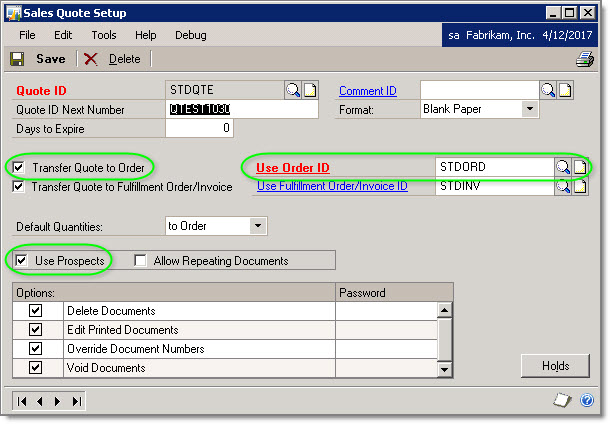Open Fulfillment Order/Invoice ID lookup magnifier
The height and width of the screenshot is (424, 610).
[x=563, y=186]
